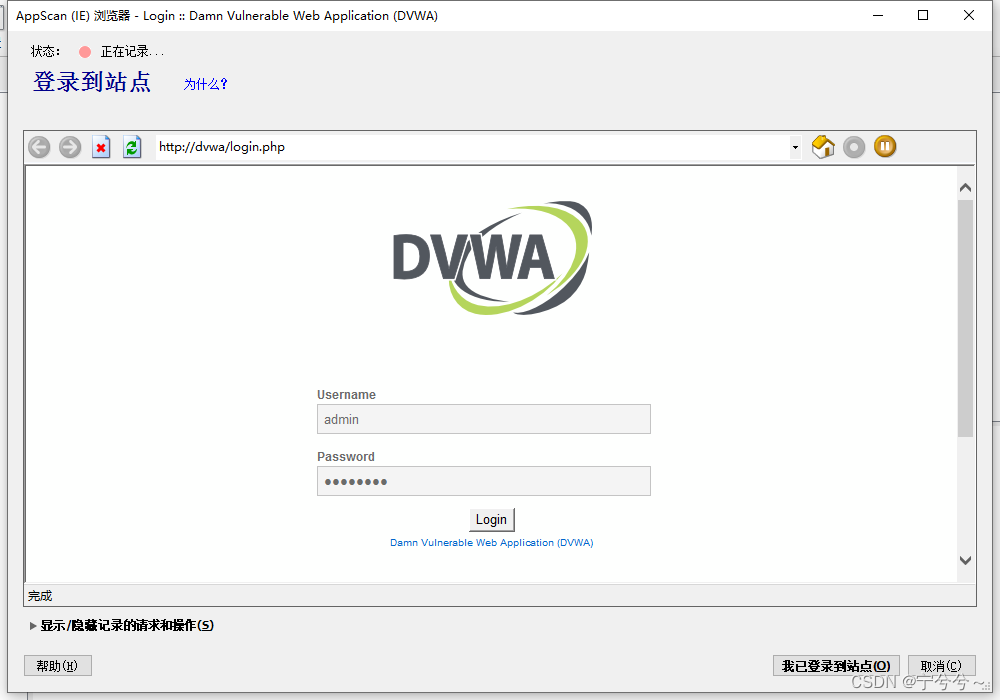Close the AppScan browser window

point(969,15)
